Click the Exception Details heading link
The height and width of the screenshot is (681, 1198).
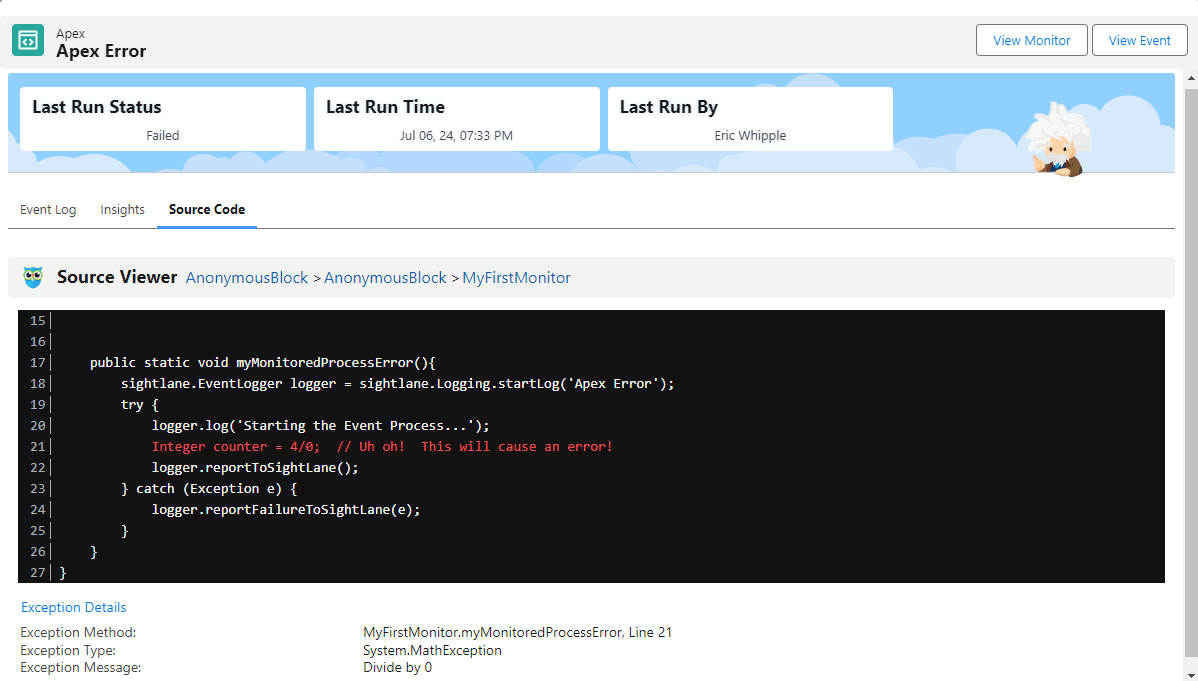pos(74,607)
